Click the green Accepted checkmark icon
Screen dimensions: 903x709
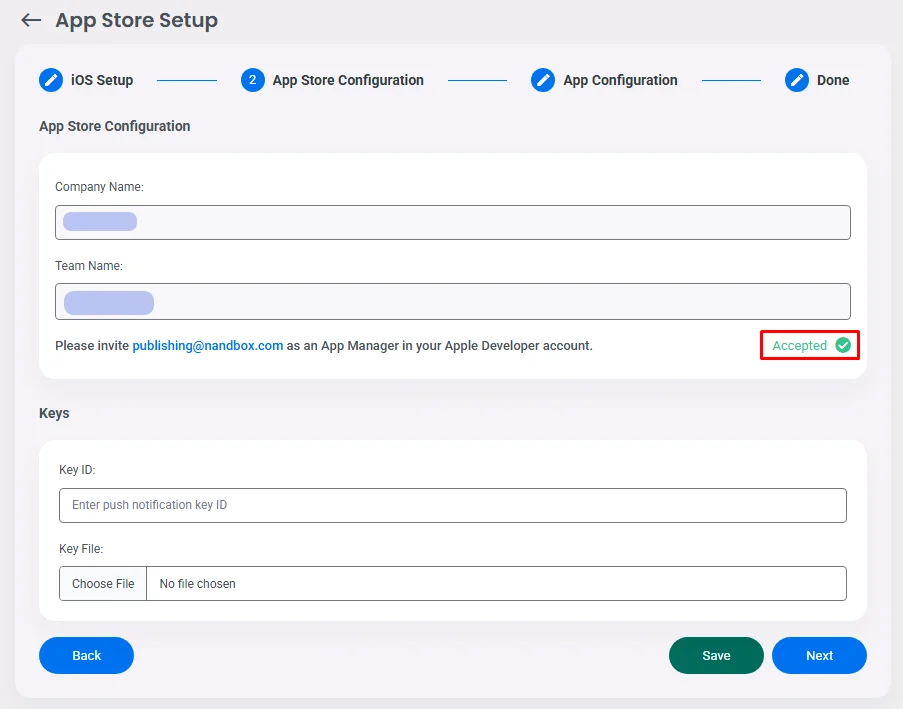[x=843, y=345]
